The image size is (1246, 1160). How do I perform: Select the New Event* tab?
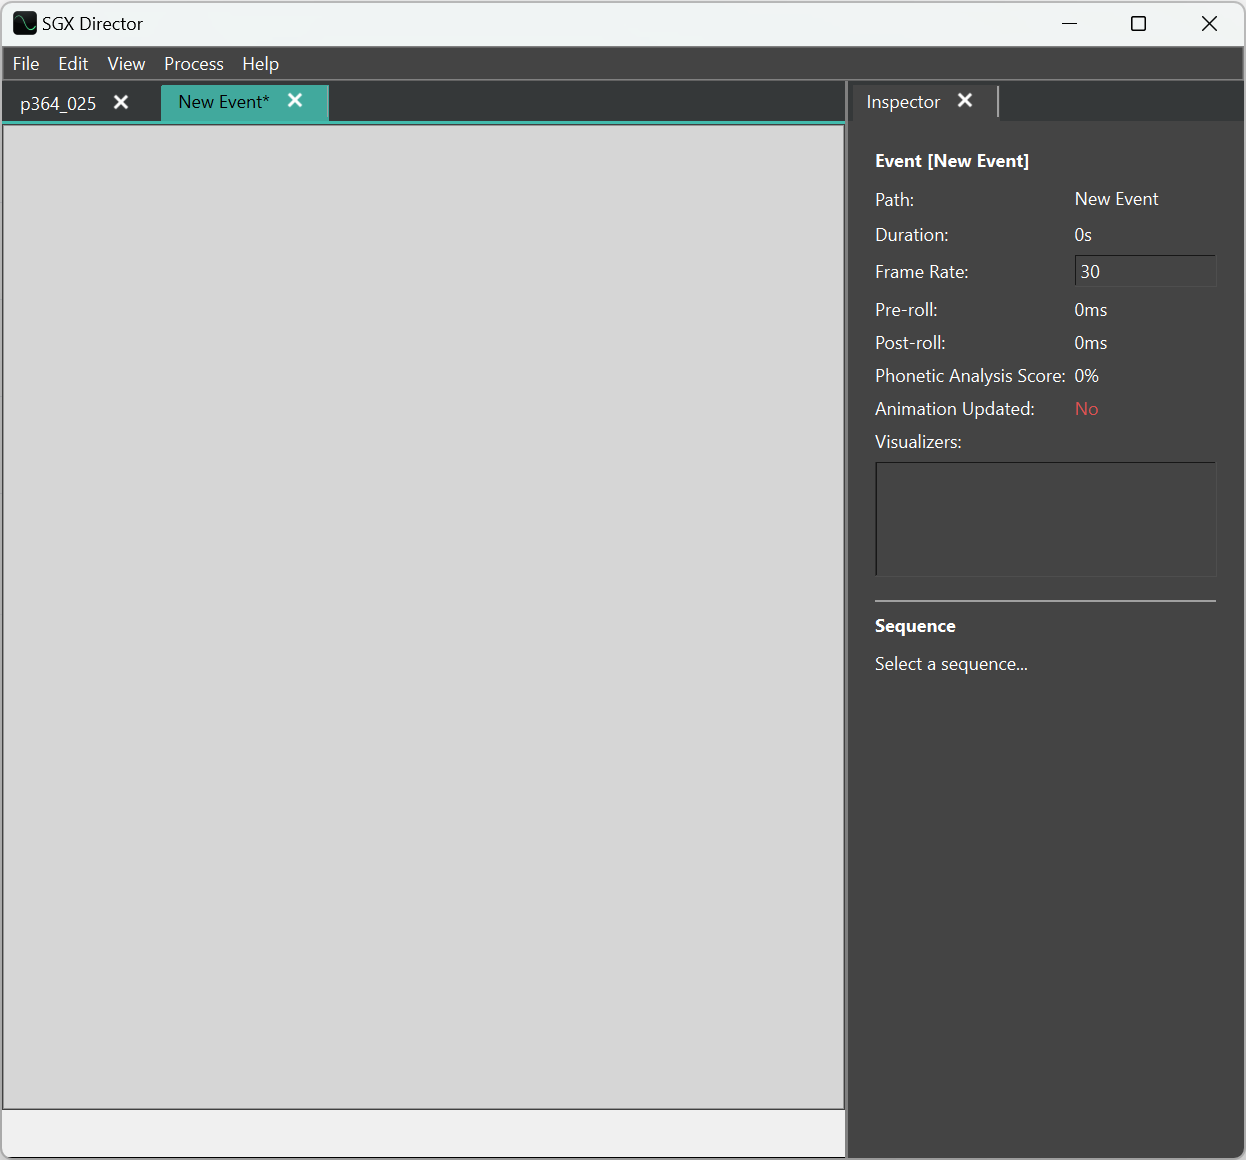point(223,102)
